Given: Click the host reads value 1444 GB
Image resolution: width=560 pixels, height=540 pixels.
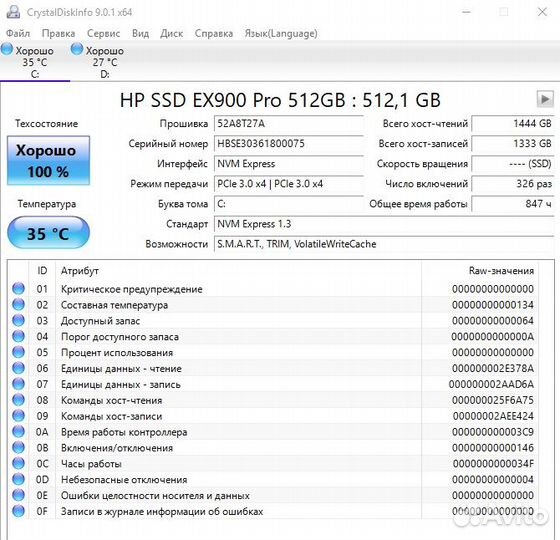Looking at the screenshot, I should pos(513,124).
